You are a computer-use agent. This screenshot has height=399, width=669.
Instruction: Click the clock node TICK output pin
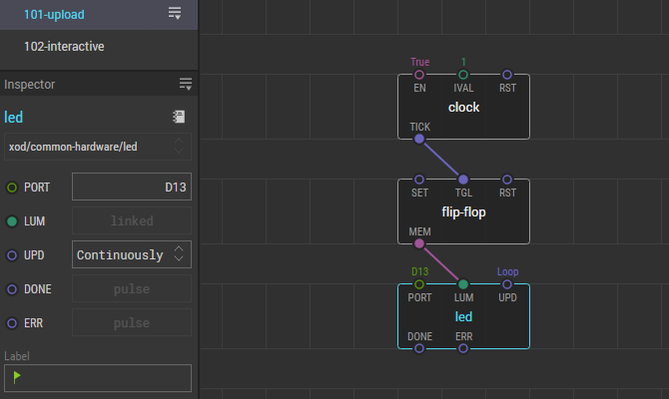[419, 139]
